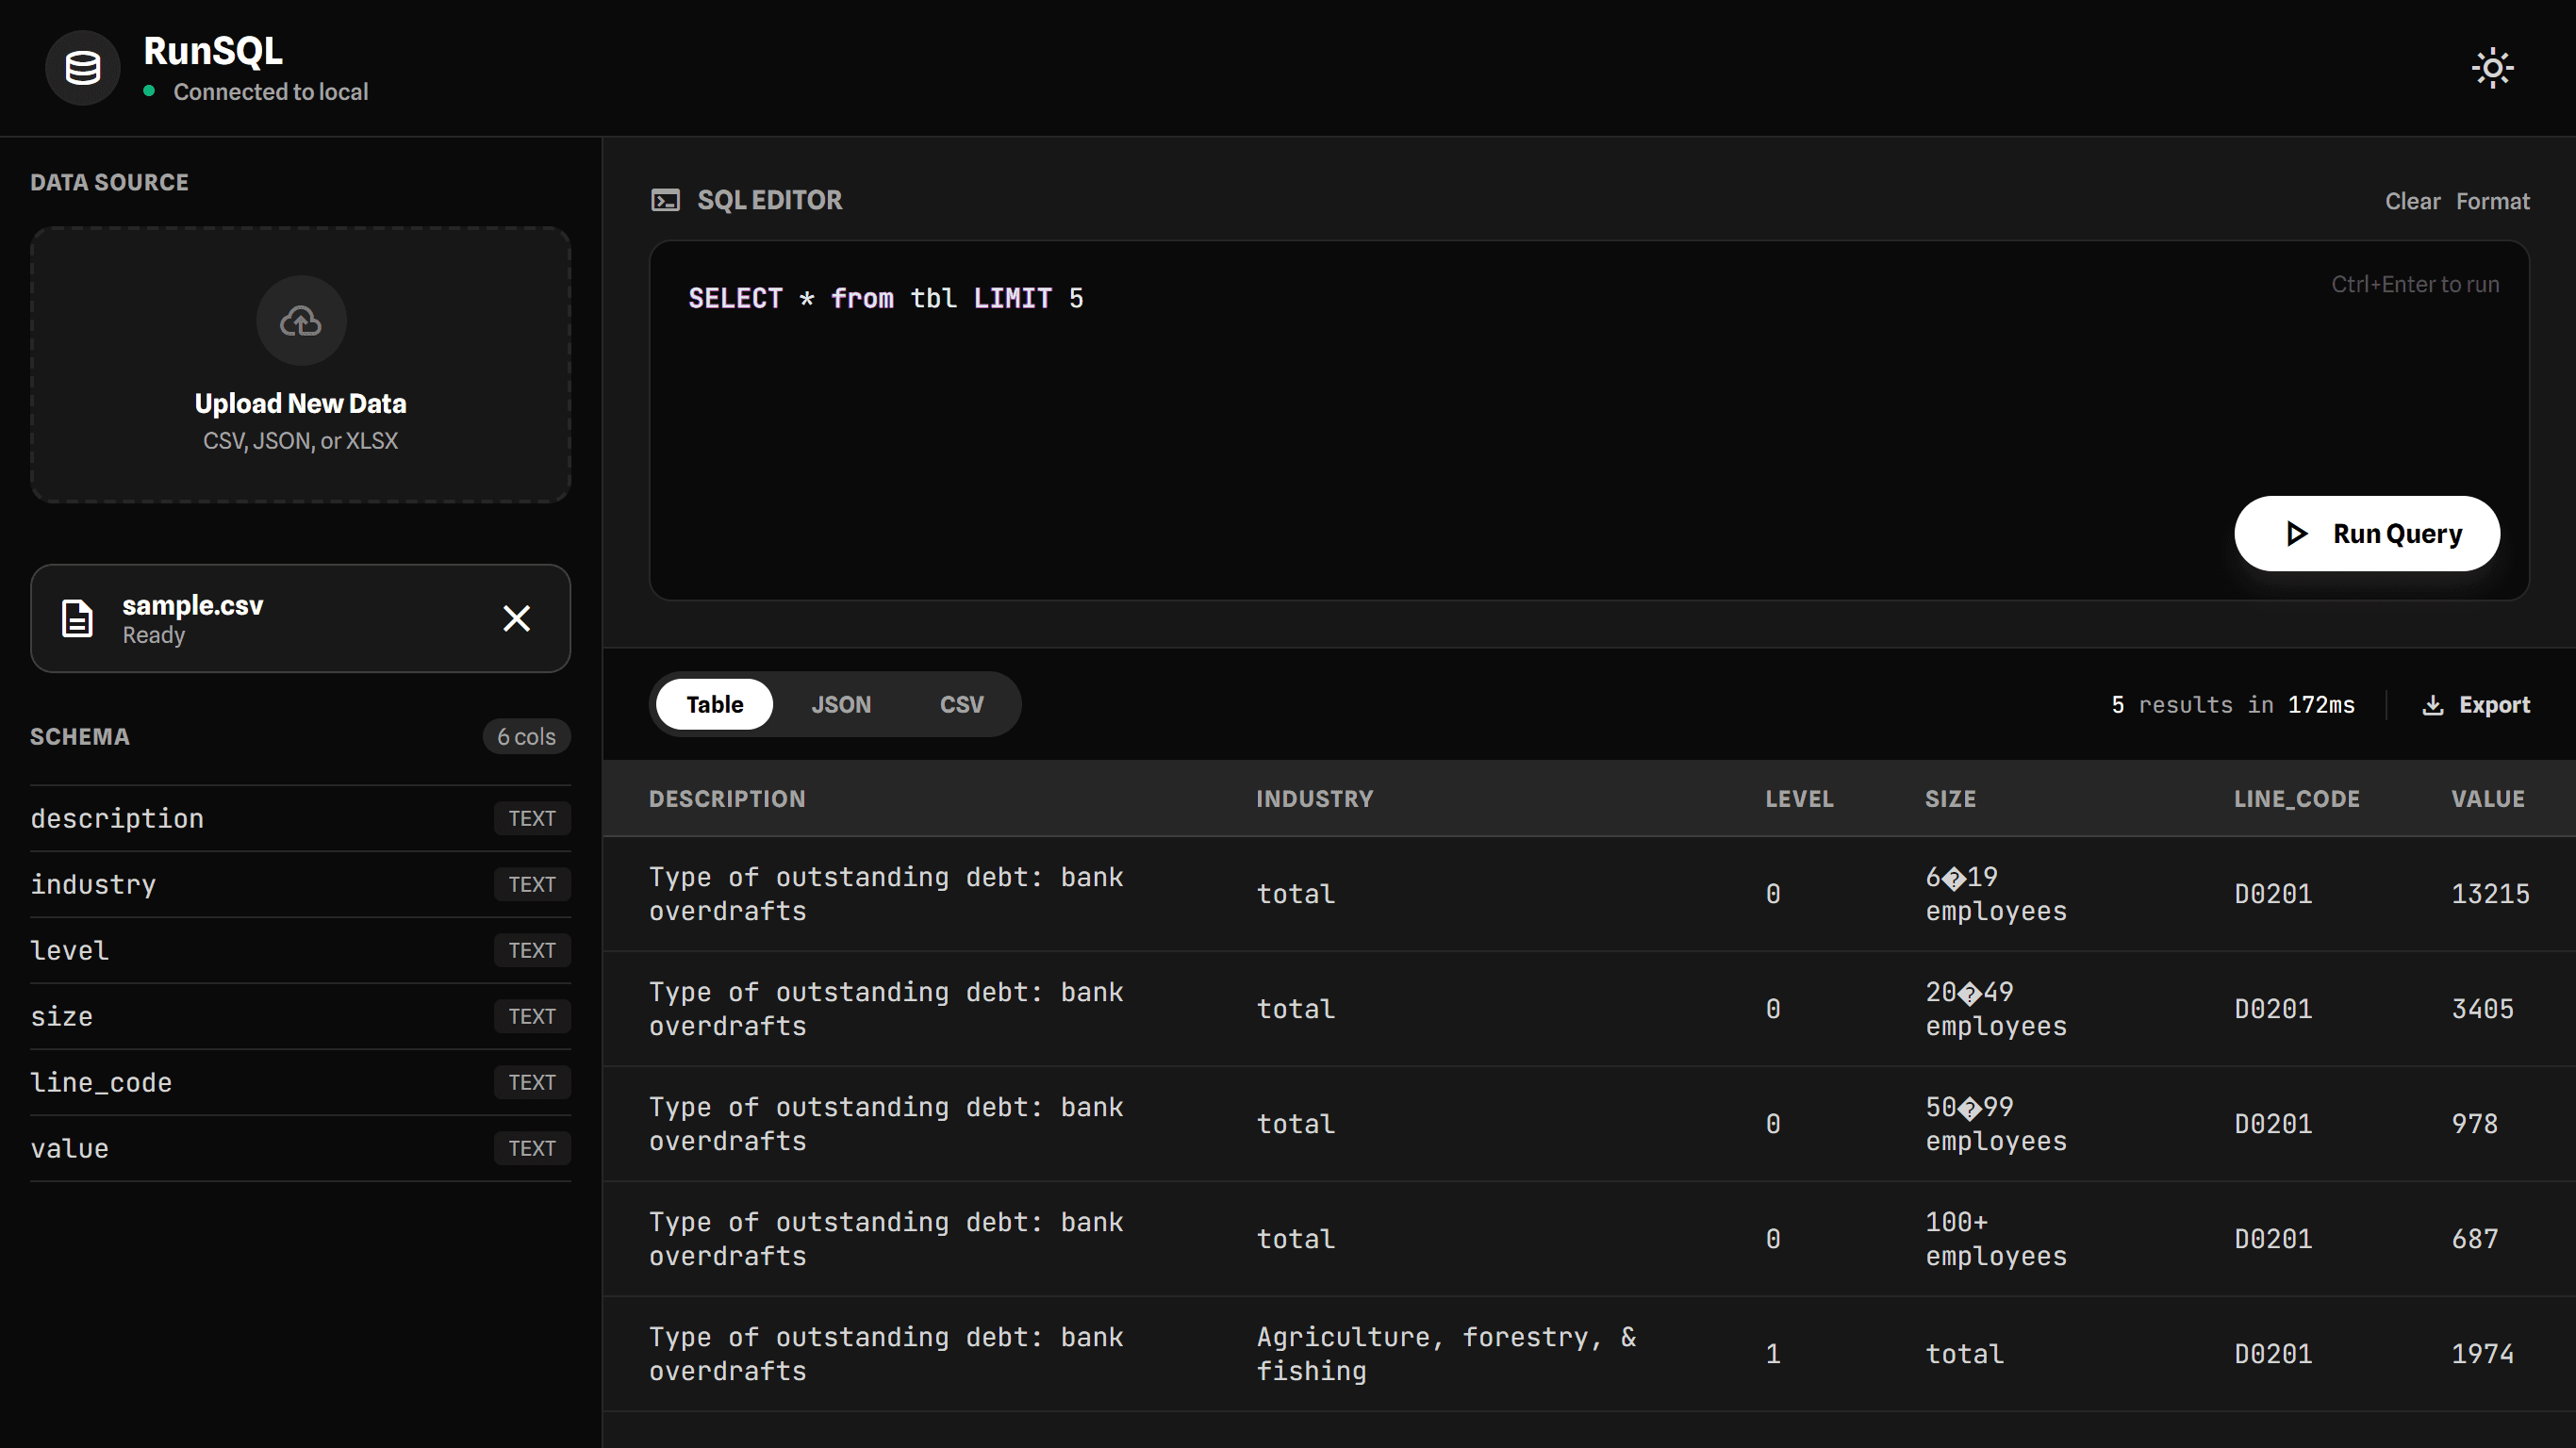The height and width of the screenshot is (1448, 2576).
Task: Click value cell 687
Action: [2474, 1239]
